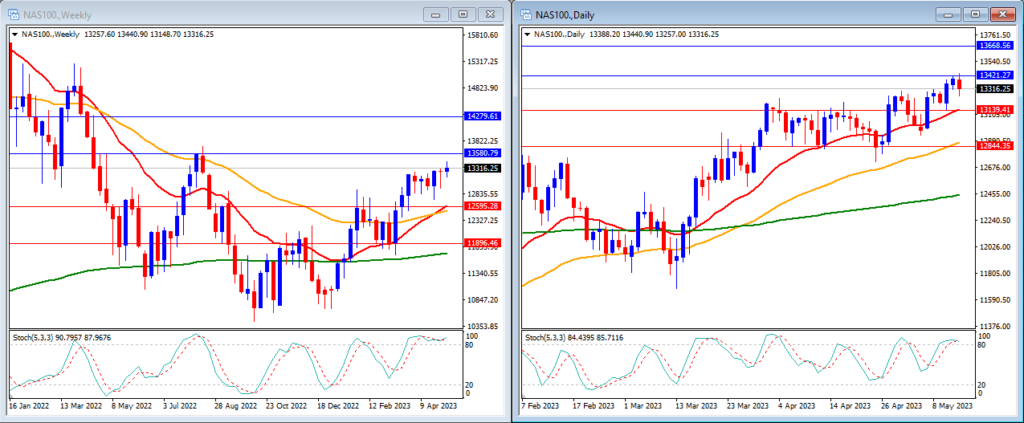This screenshot has height=423, width=1024.
Task: Click the blue 13421.27 level label
Action: [x=994, y=76]
